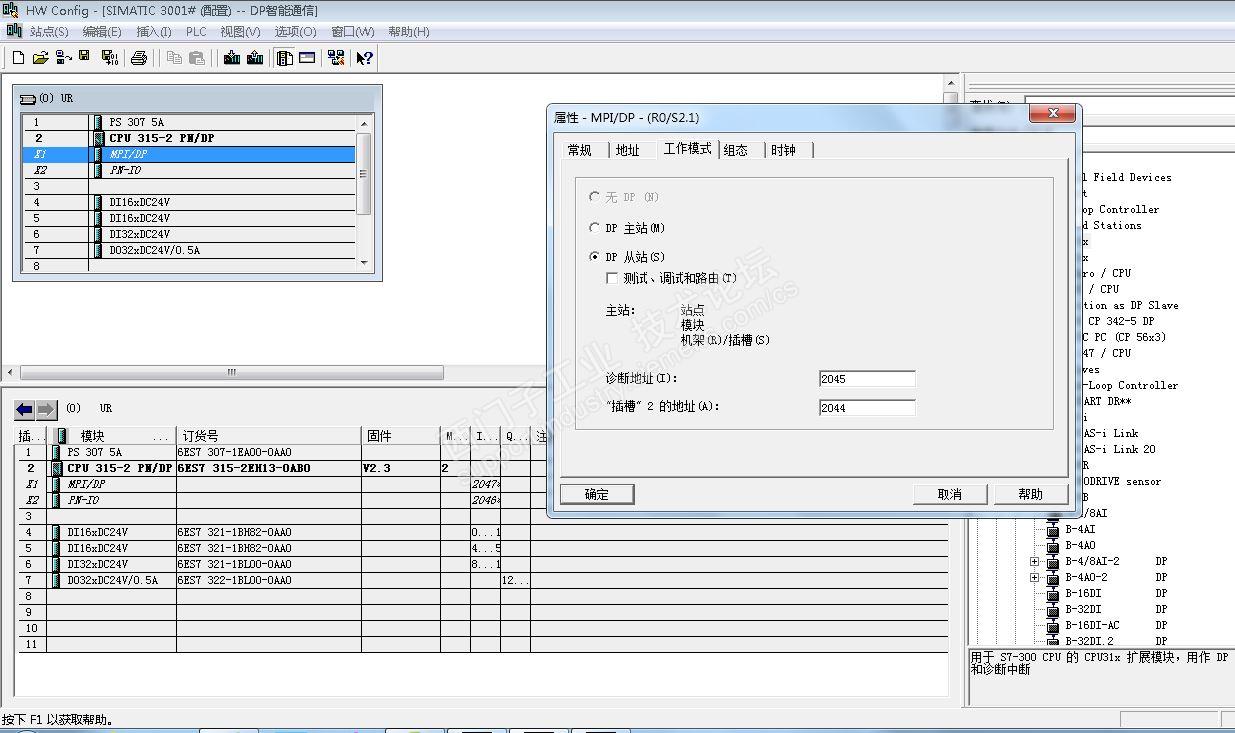Image resolution: width=1235 pixels, height=733 pixels.
Task: Click the rack view scroll-up arrow
Action: pyautogui.click(x=364, y=124)
